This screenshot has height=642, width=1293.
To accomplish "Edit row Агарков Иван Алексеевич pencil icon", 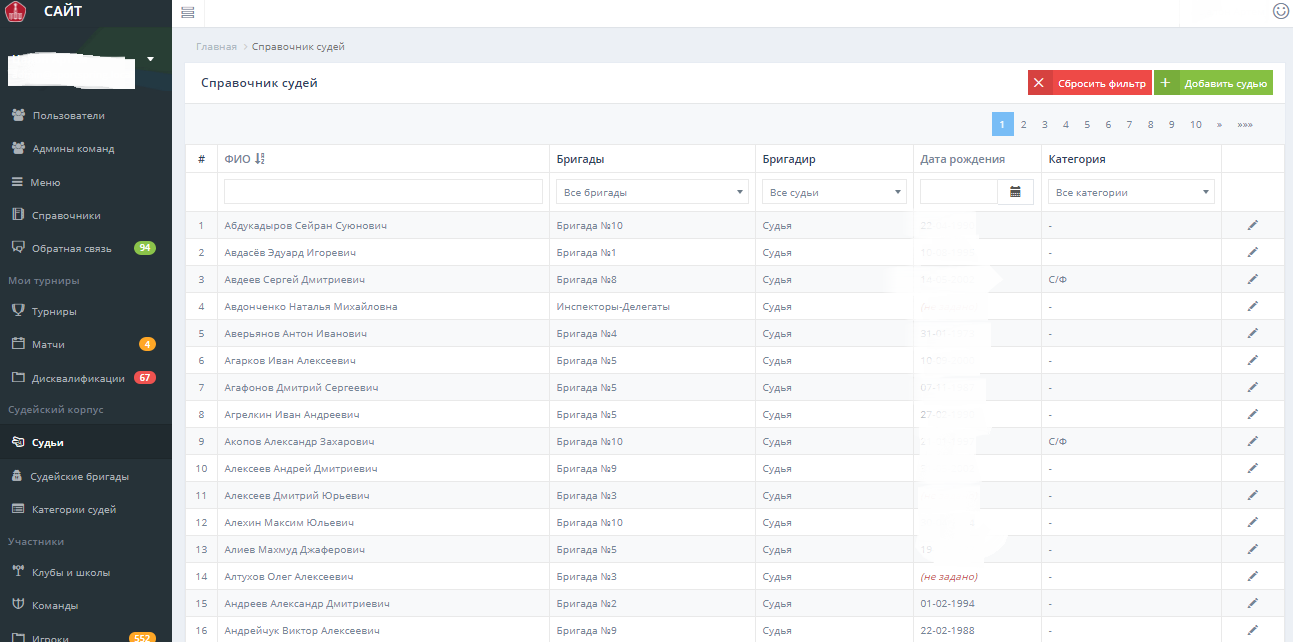I will 1253,360.
